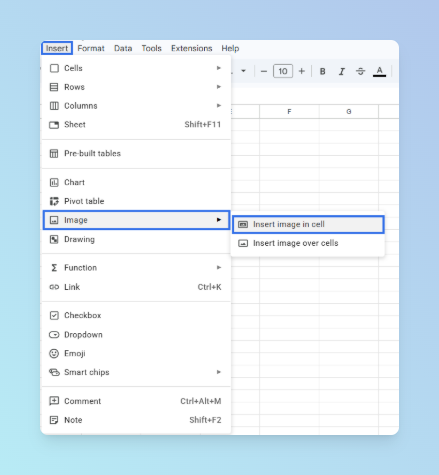439x475 pixels.
Task: Choose Insert image in cell label
Action: 289,224
